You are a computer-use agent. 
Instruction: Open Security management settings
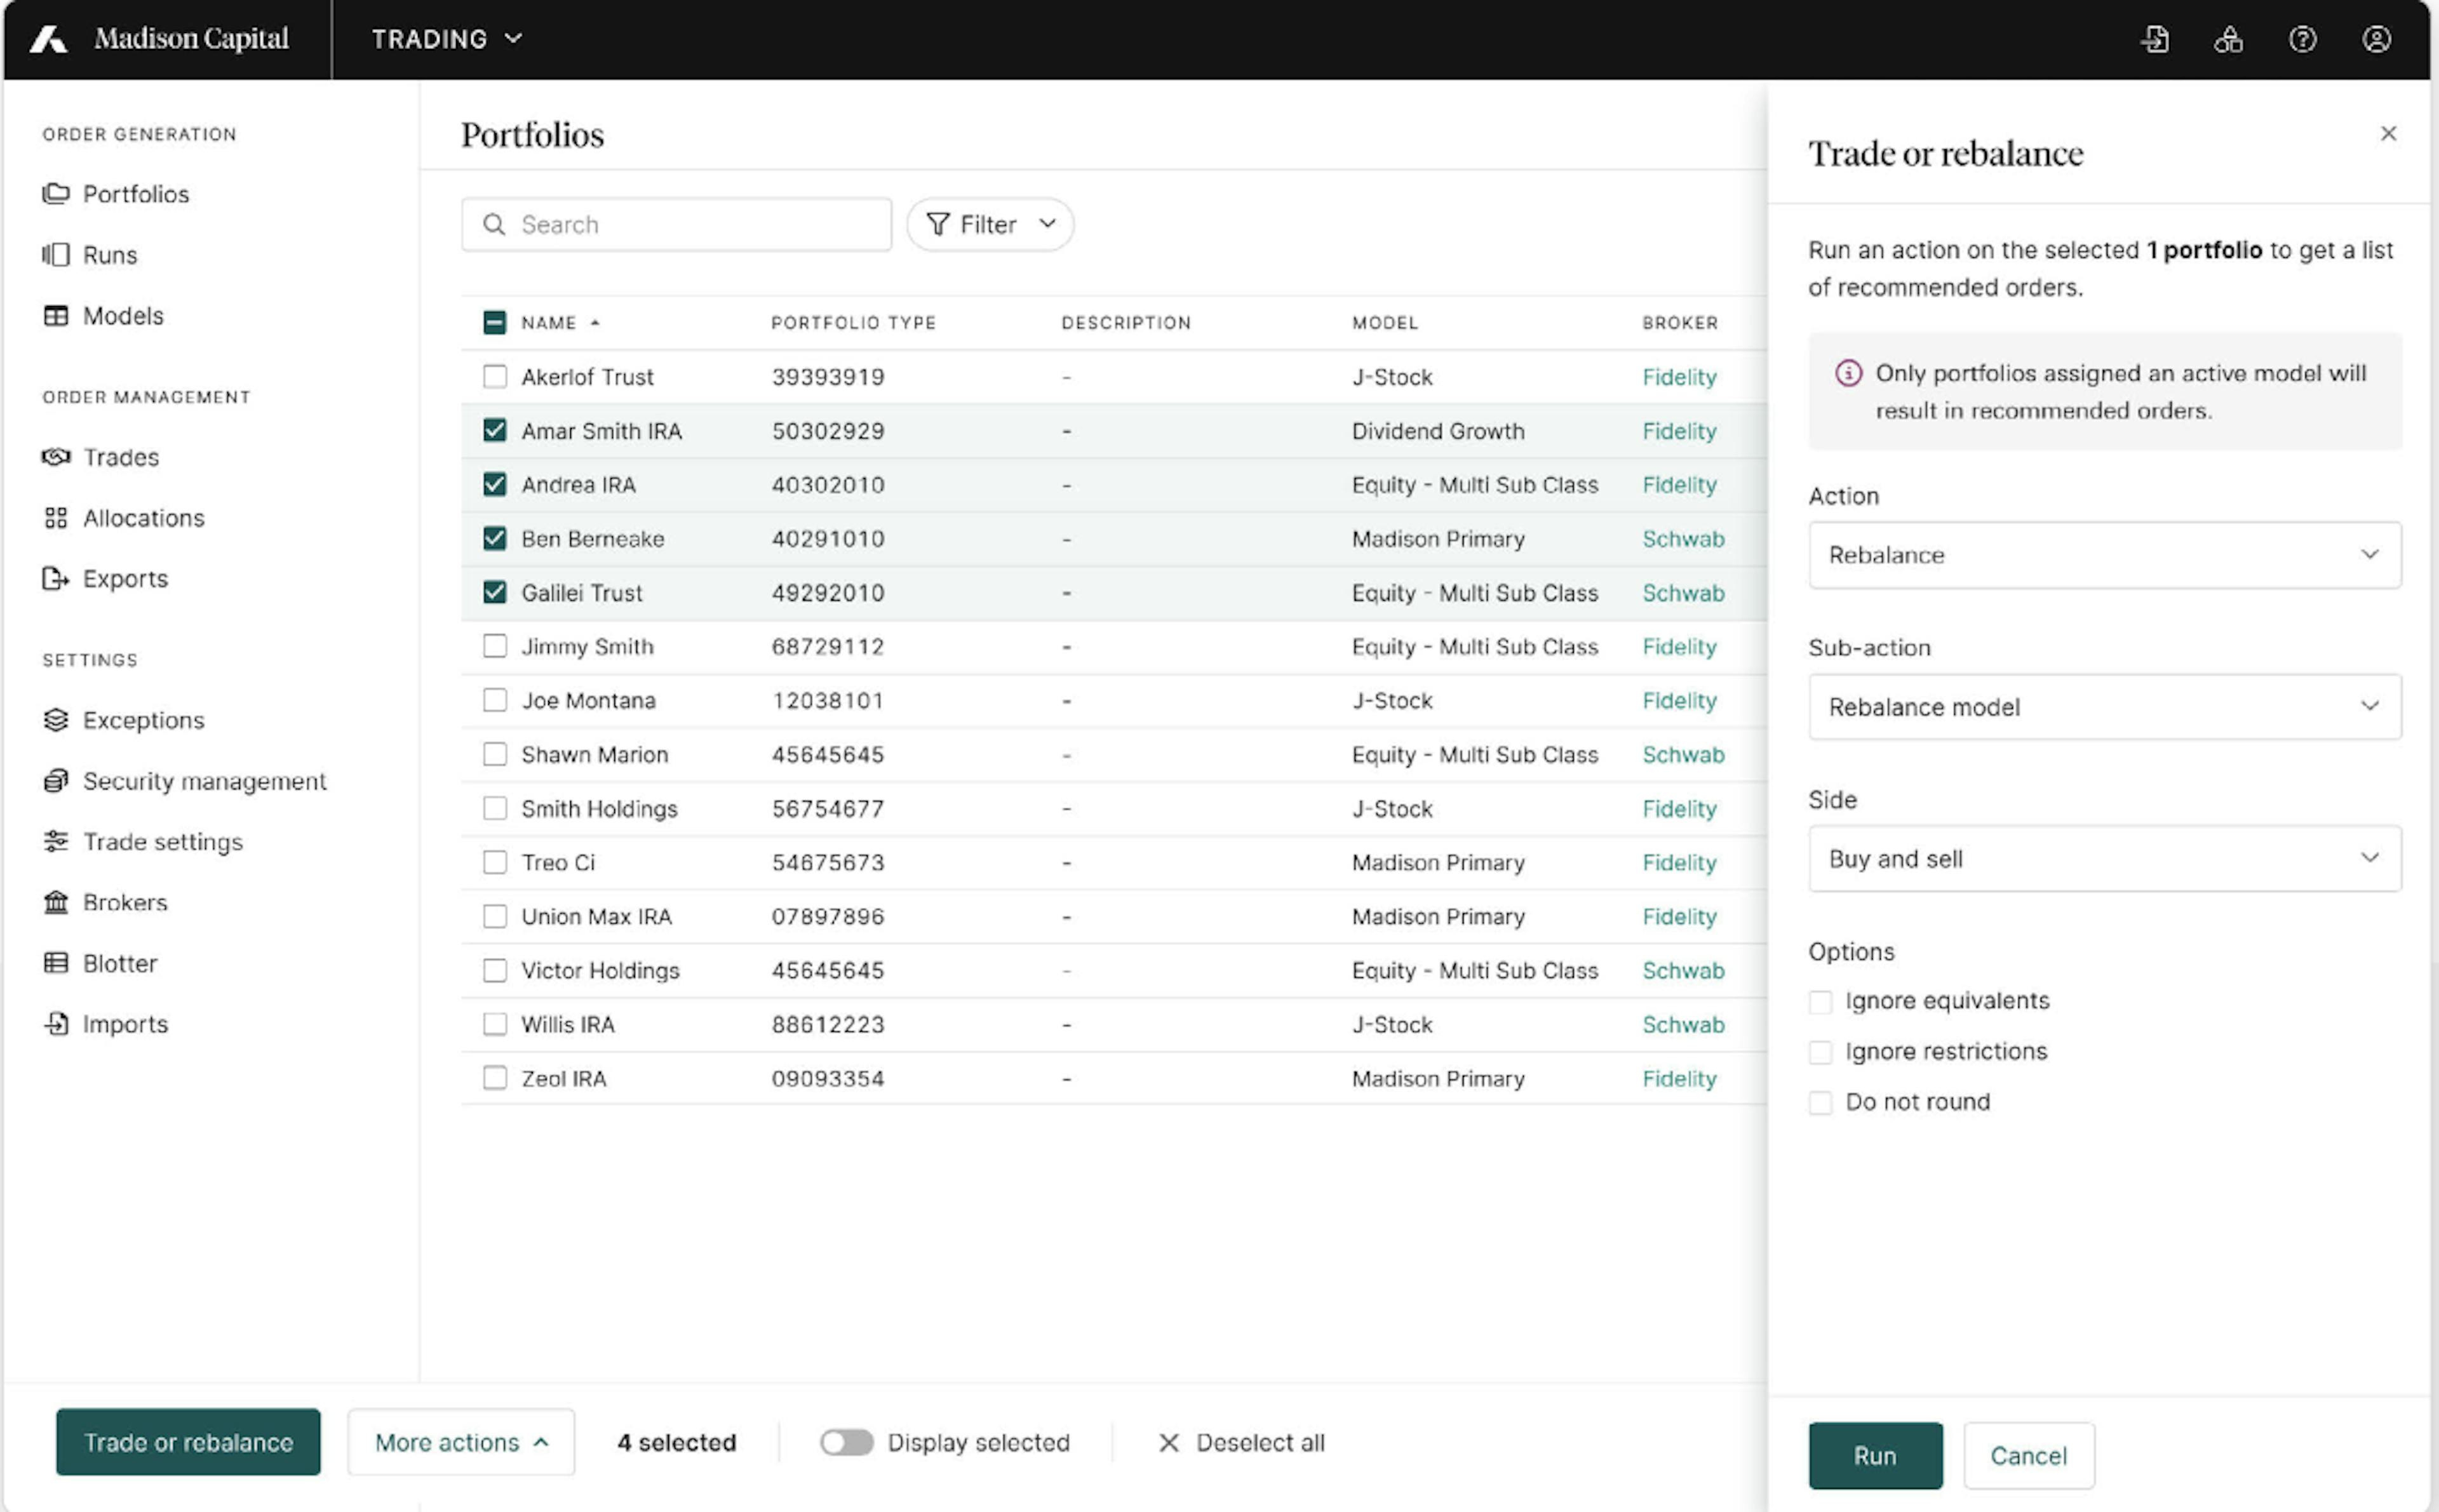[x=204, y=781]
